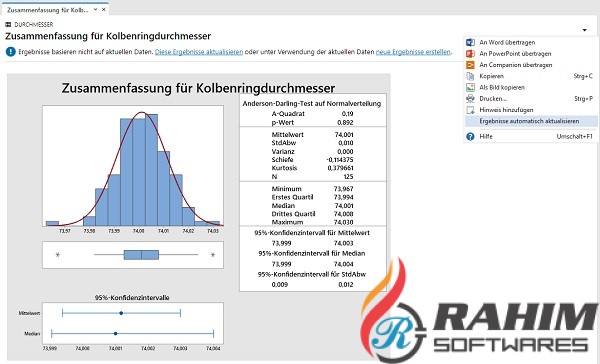Click the Word icon in the context menu
This screenshot has width=600, height=364.
coord(470,42)
